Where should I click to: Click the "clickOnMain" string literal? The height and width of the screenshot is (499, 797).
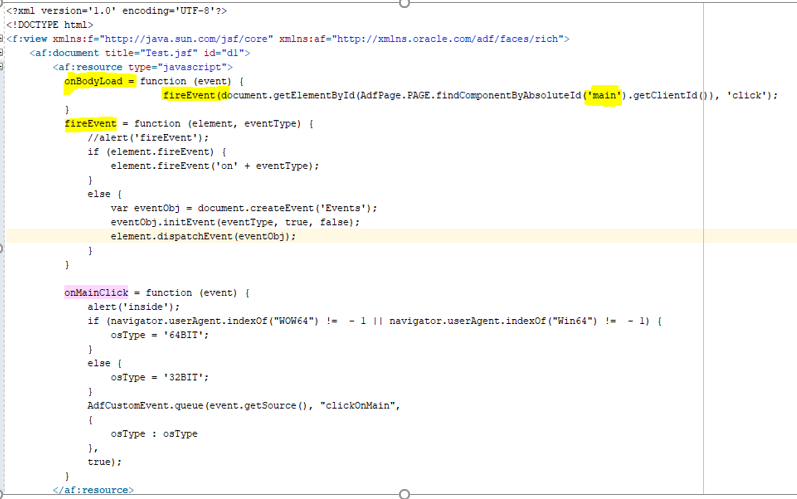[357, 406]
